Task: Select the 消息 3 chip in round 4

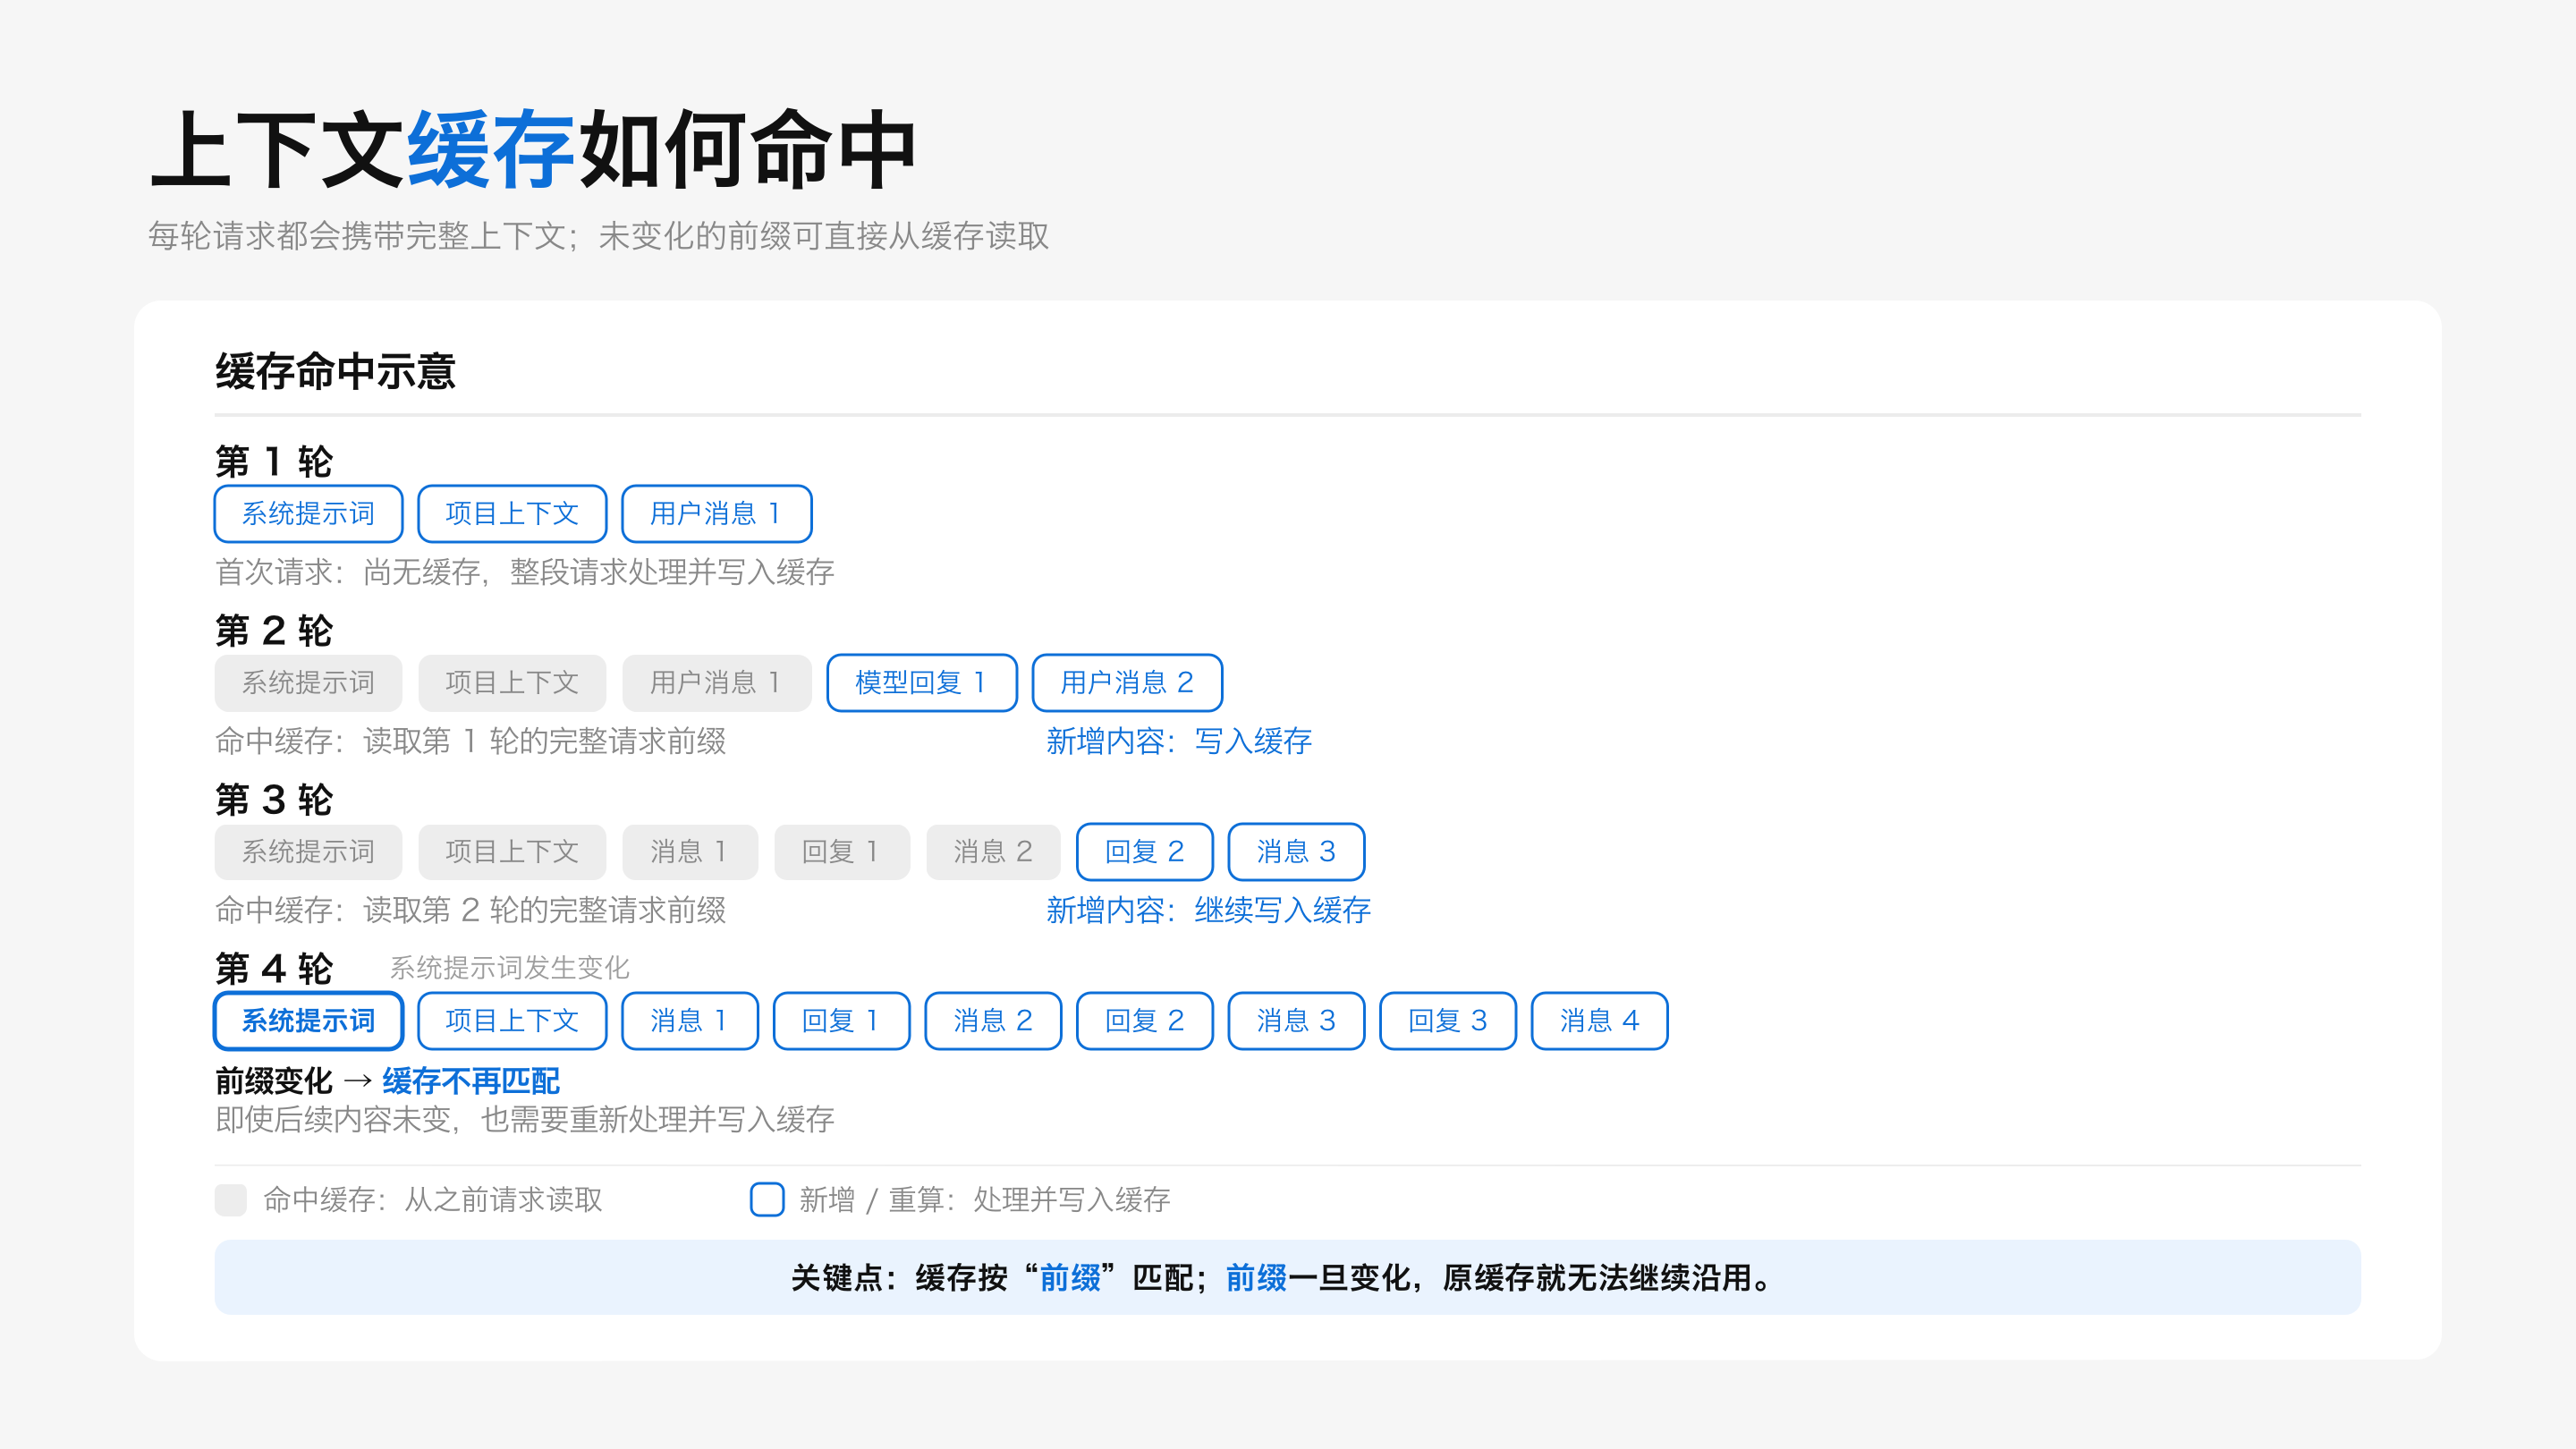Action: [1296, 1021]
